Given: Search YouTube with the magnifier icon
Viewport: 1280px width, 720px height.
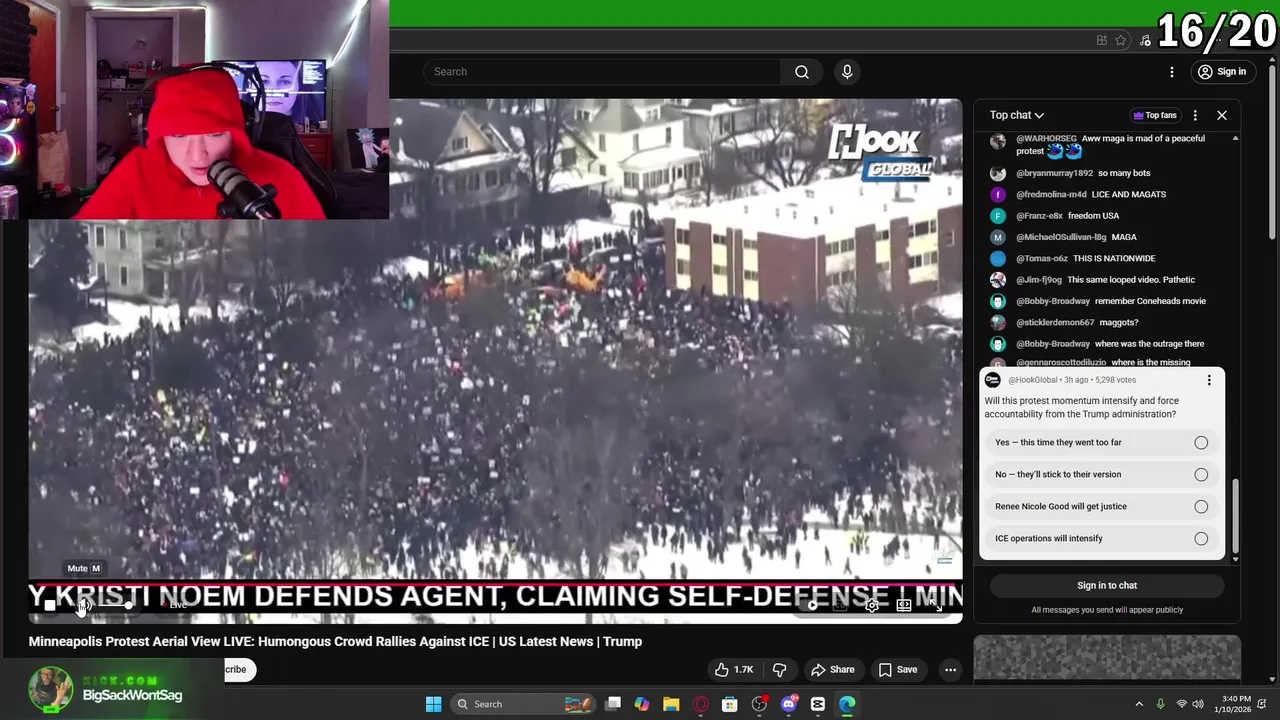Looking at the screenshot, I should point(802,72).
